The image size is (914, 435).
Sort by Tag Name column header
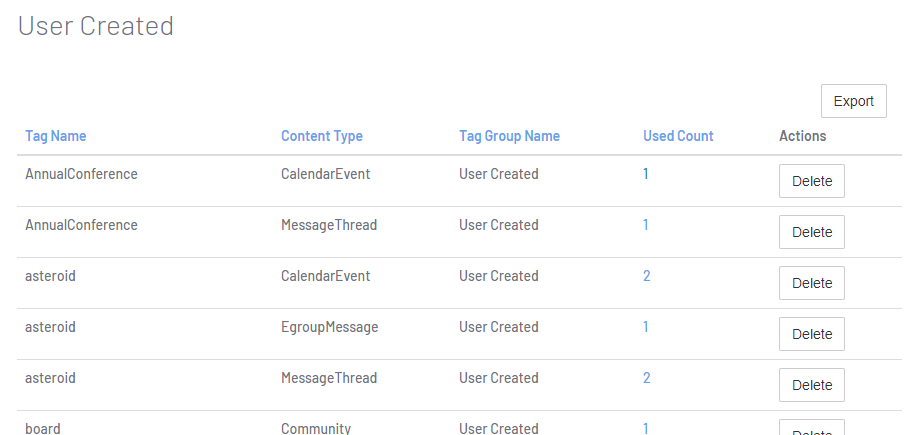click(x=55, y=136)
